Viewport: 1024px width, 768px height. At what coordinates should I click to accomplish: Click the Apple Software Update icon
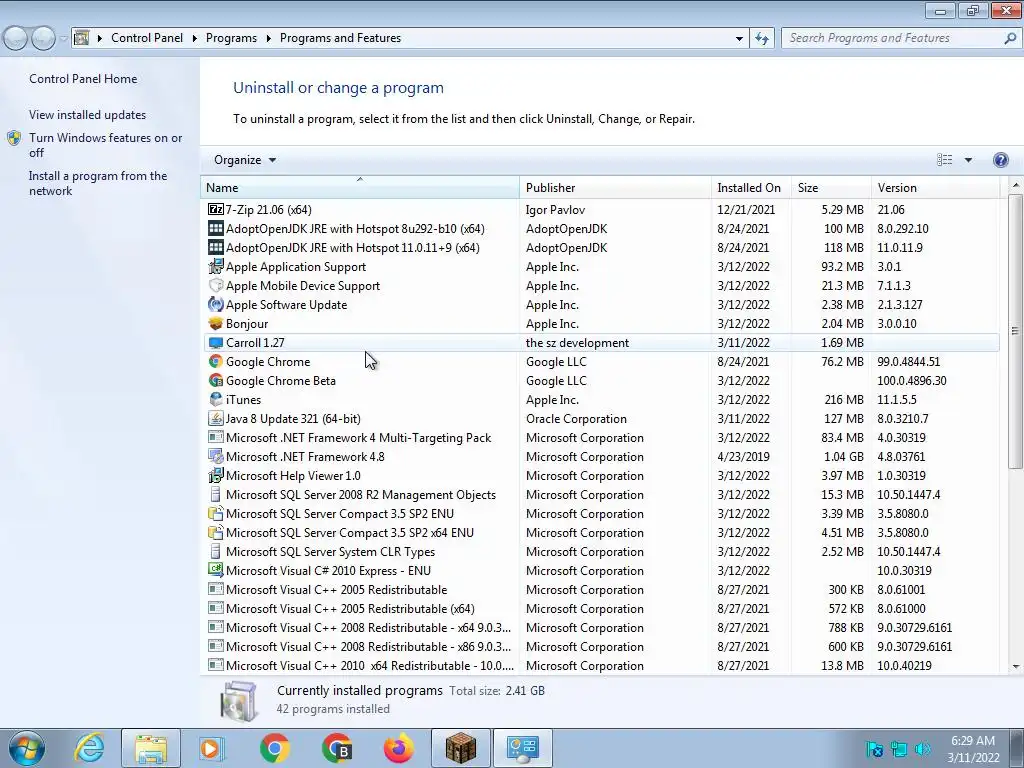[x=216, y=304]
